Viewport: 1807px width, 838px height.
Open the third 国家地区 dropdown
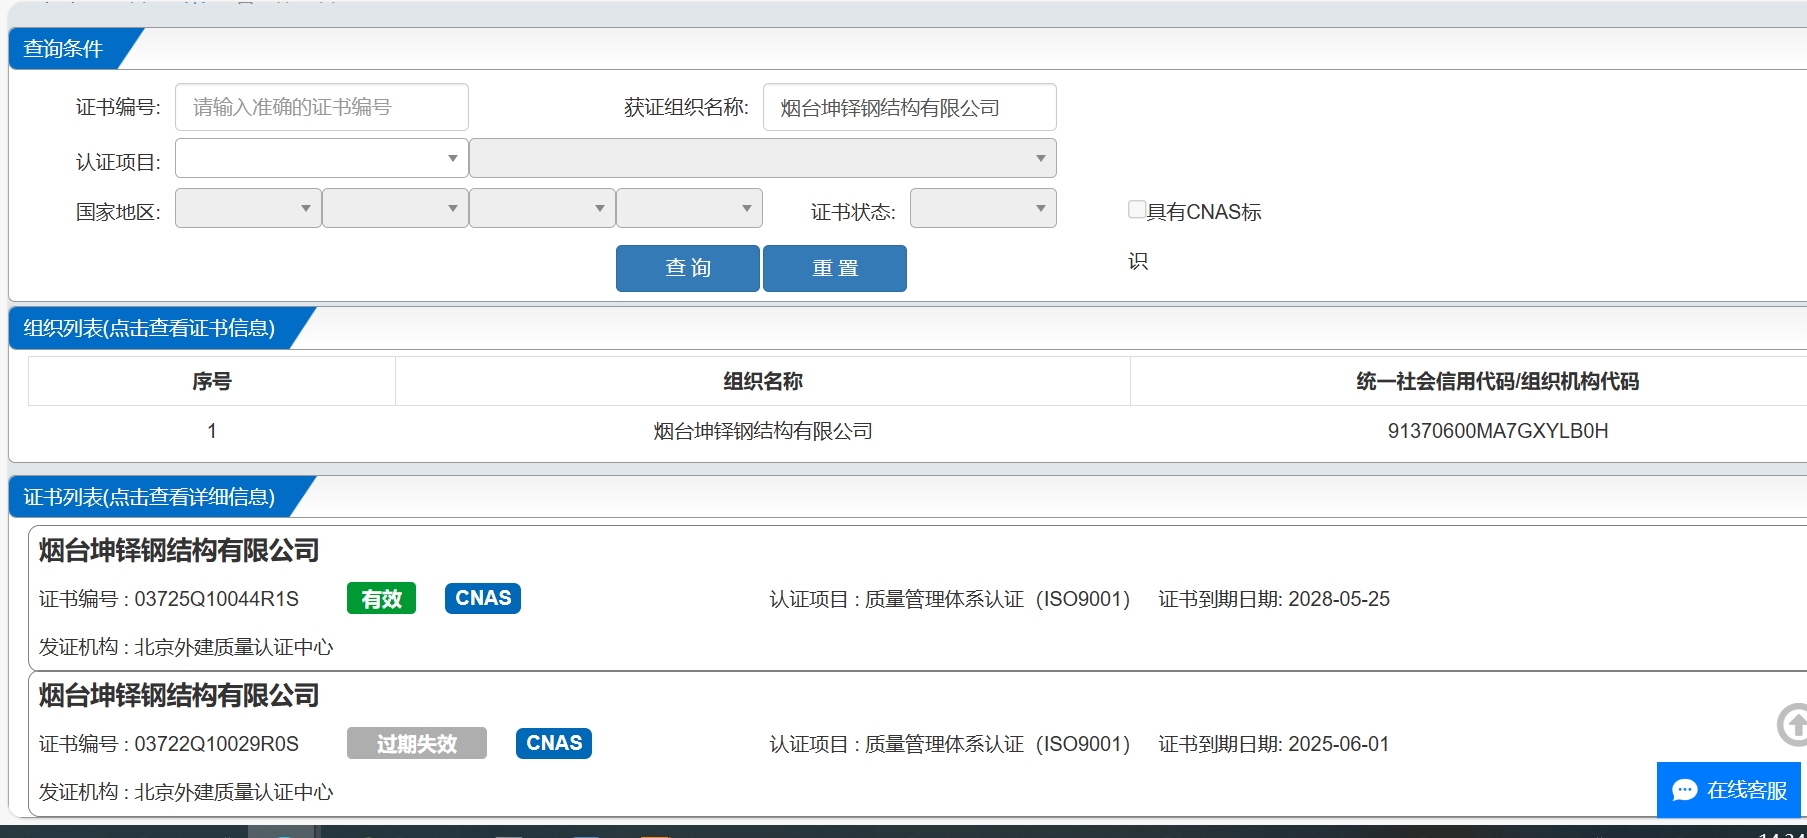tap(542, 208)
